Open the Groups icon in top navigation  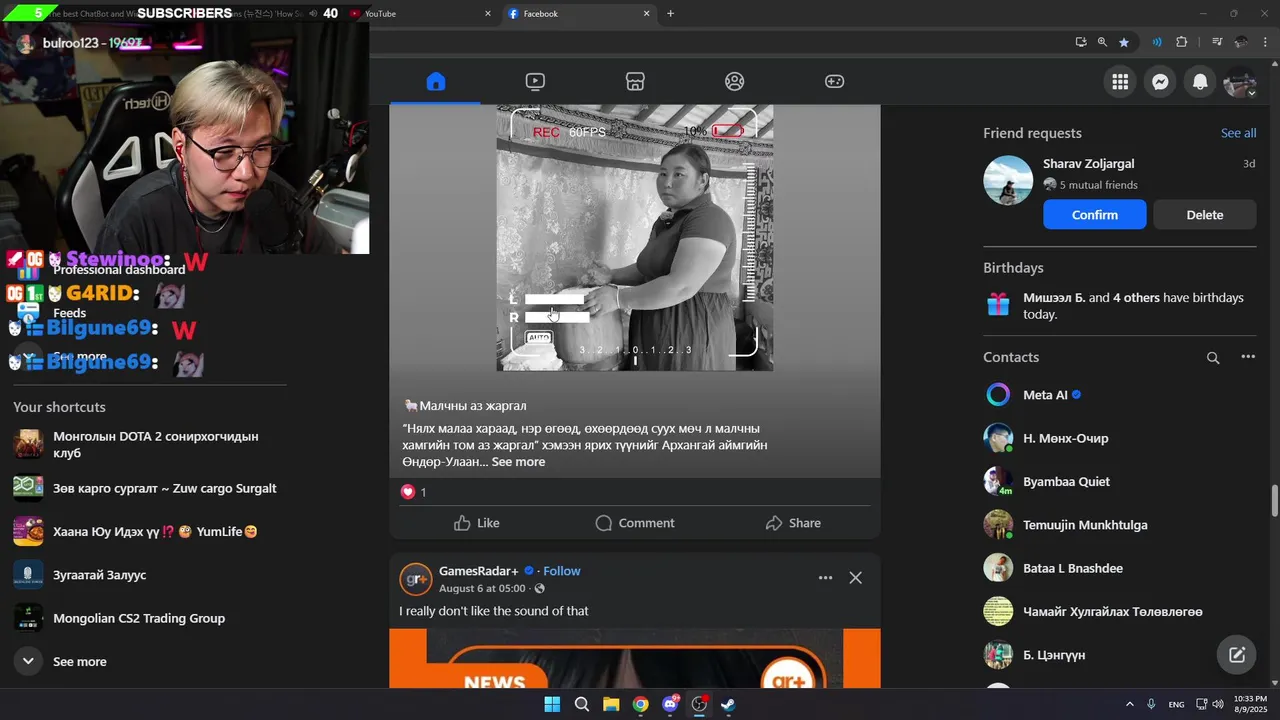[735, 82]
